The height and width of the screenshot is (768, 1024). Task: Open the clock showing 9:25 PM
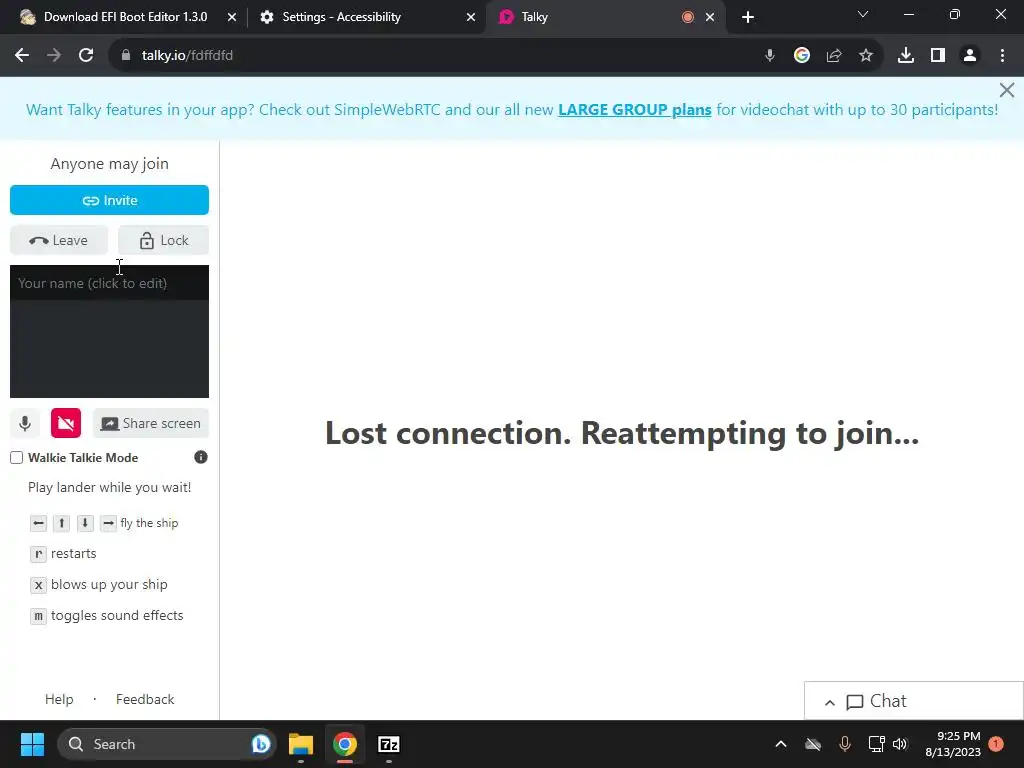953,744
